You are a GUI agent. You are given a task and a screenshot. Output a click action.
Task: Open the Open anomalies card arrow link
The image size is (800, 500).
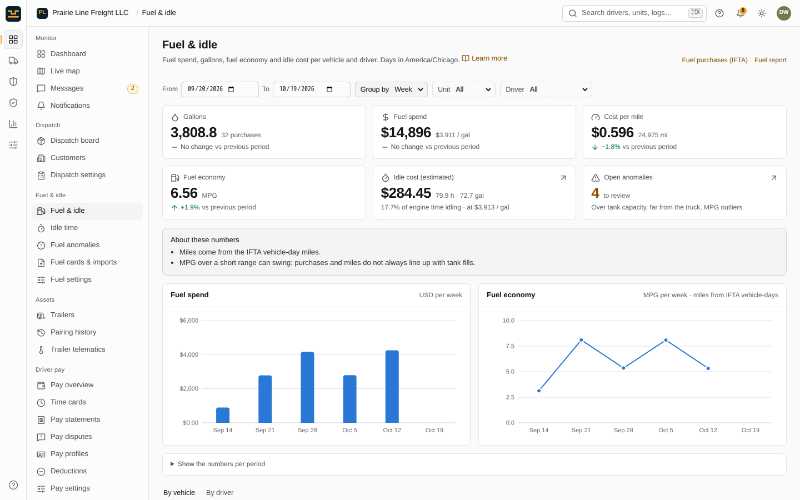click(x=773, y=178)
